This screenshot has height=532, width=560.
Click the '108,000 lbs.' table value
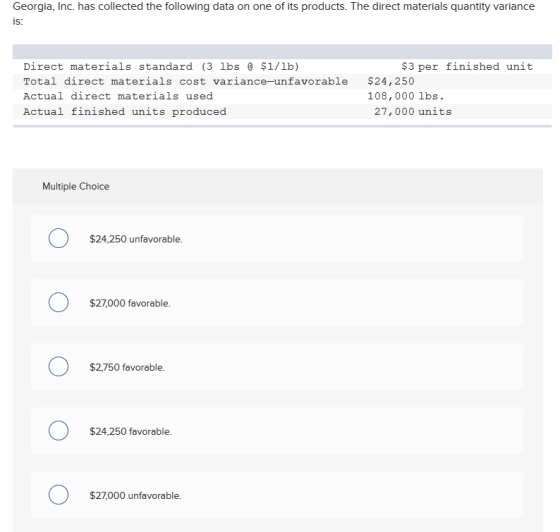[406, 96]
